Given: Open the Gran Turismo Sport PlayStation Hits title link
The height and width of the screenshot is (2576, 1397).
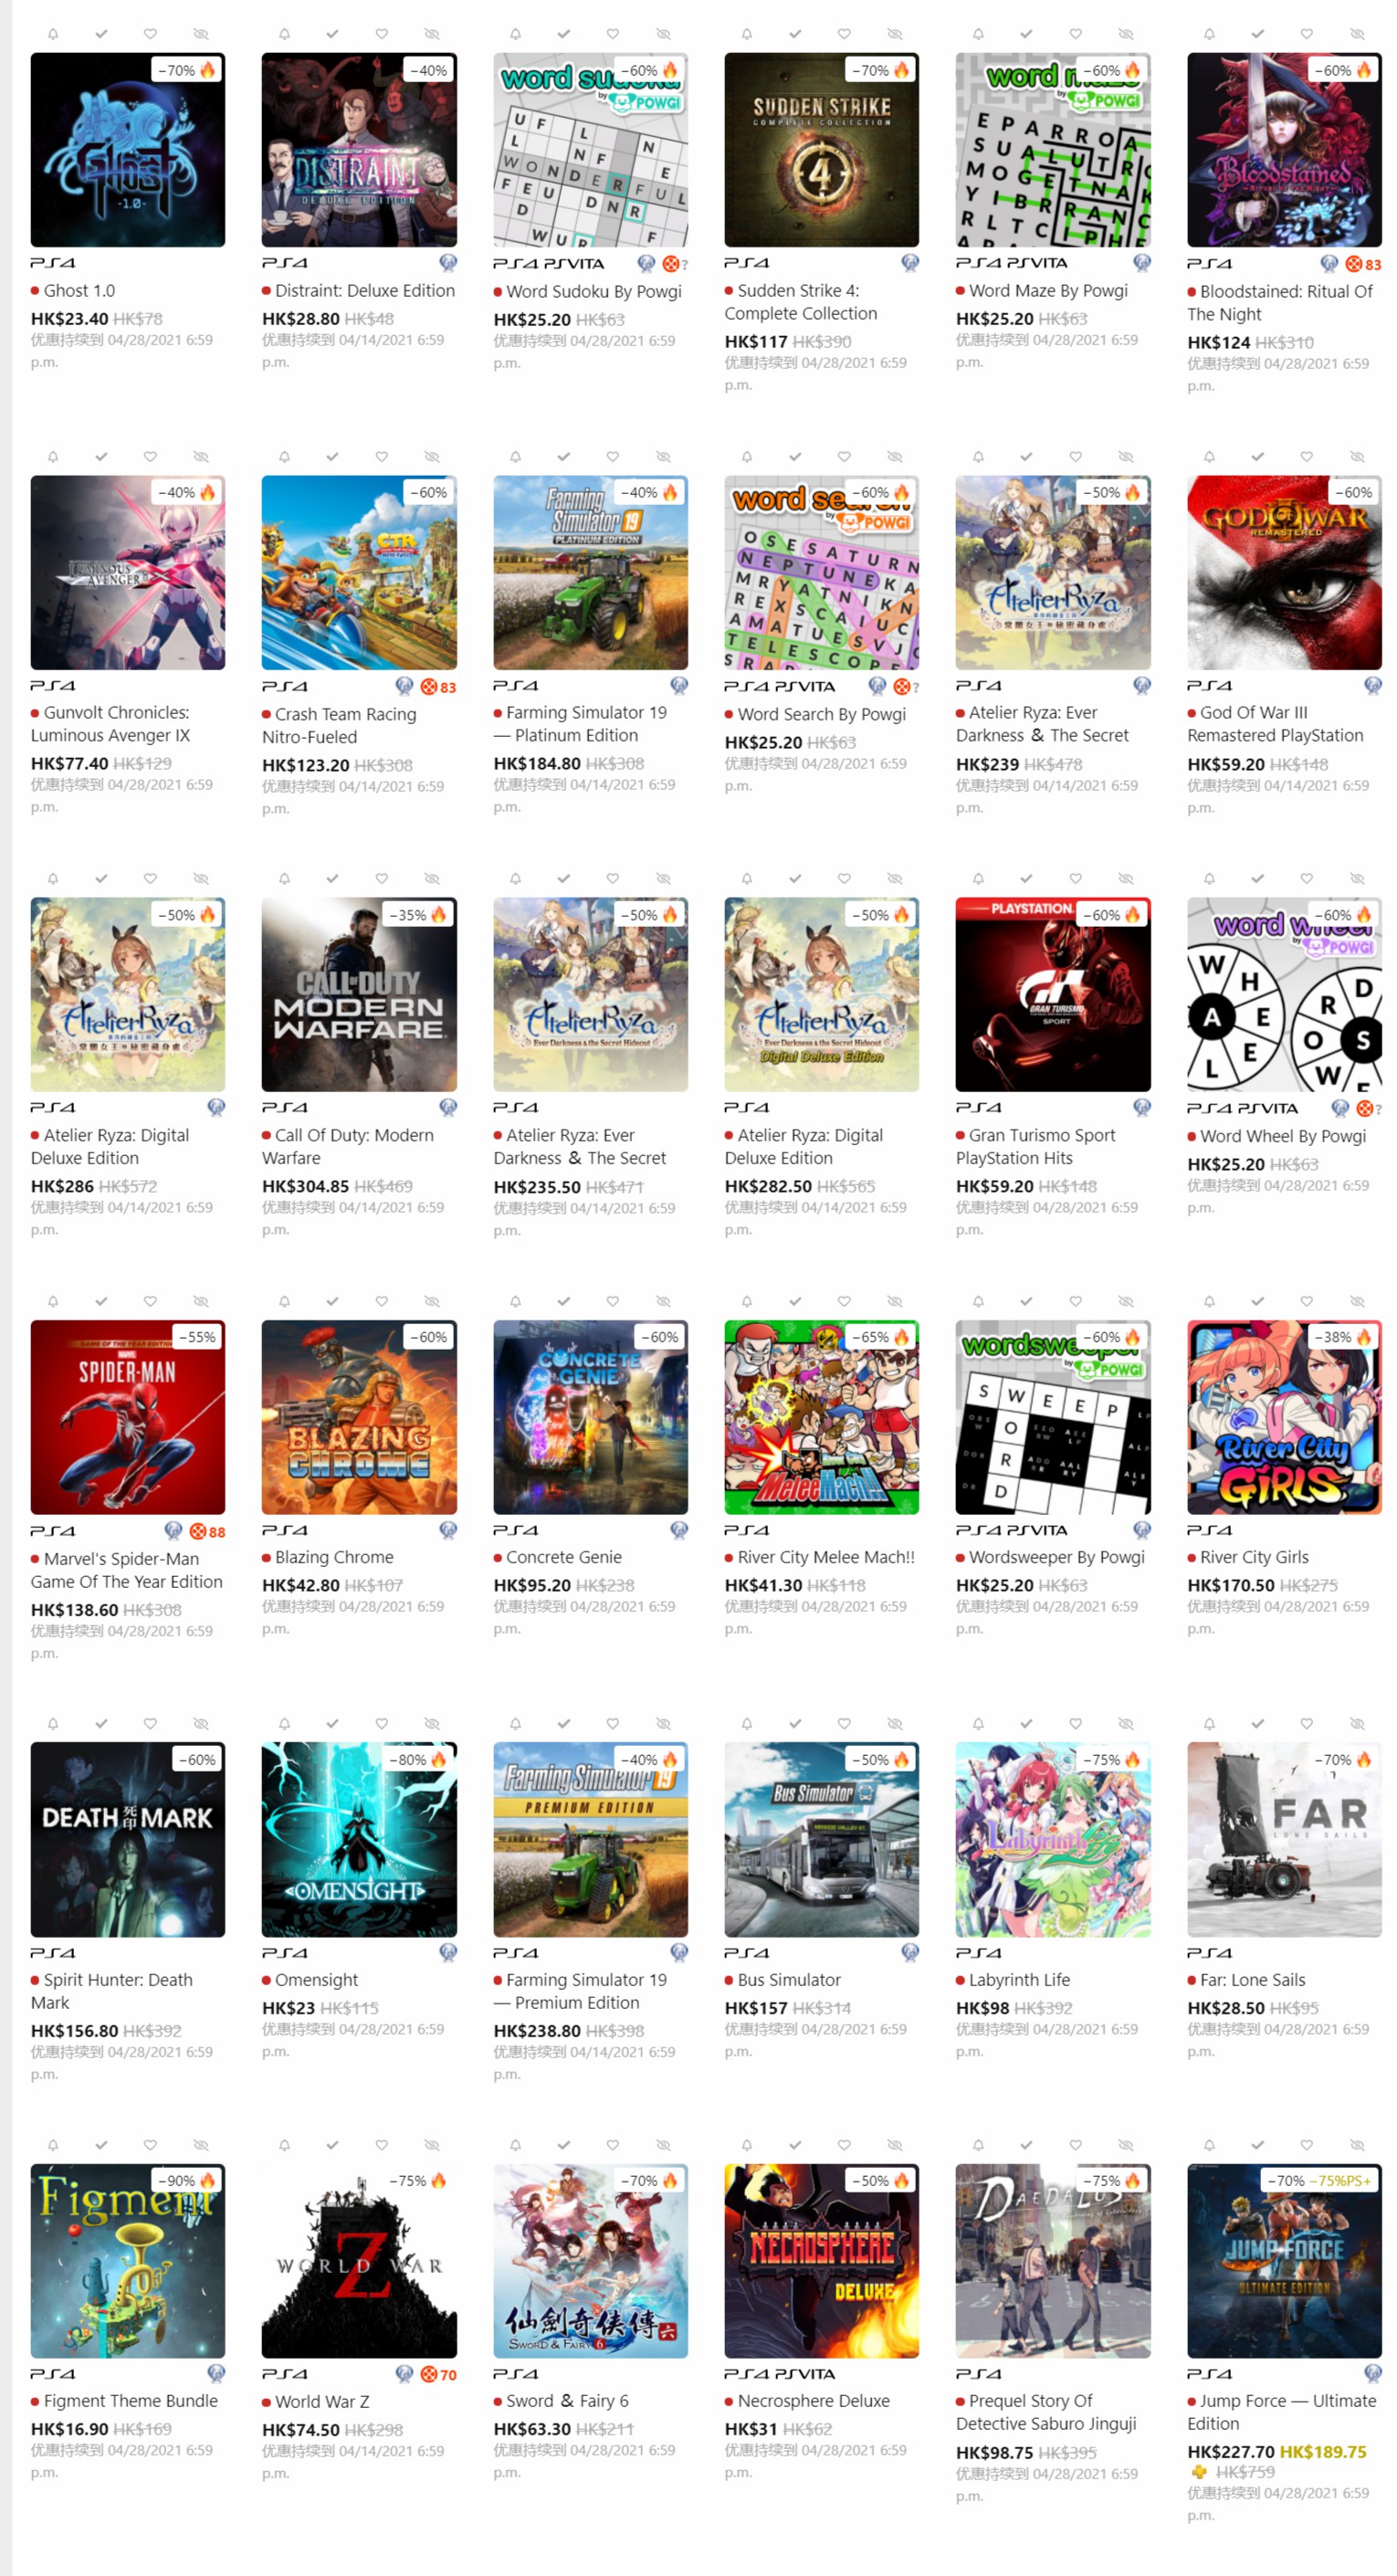Looking at the screenshot, I should [1035, 1147].
